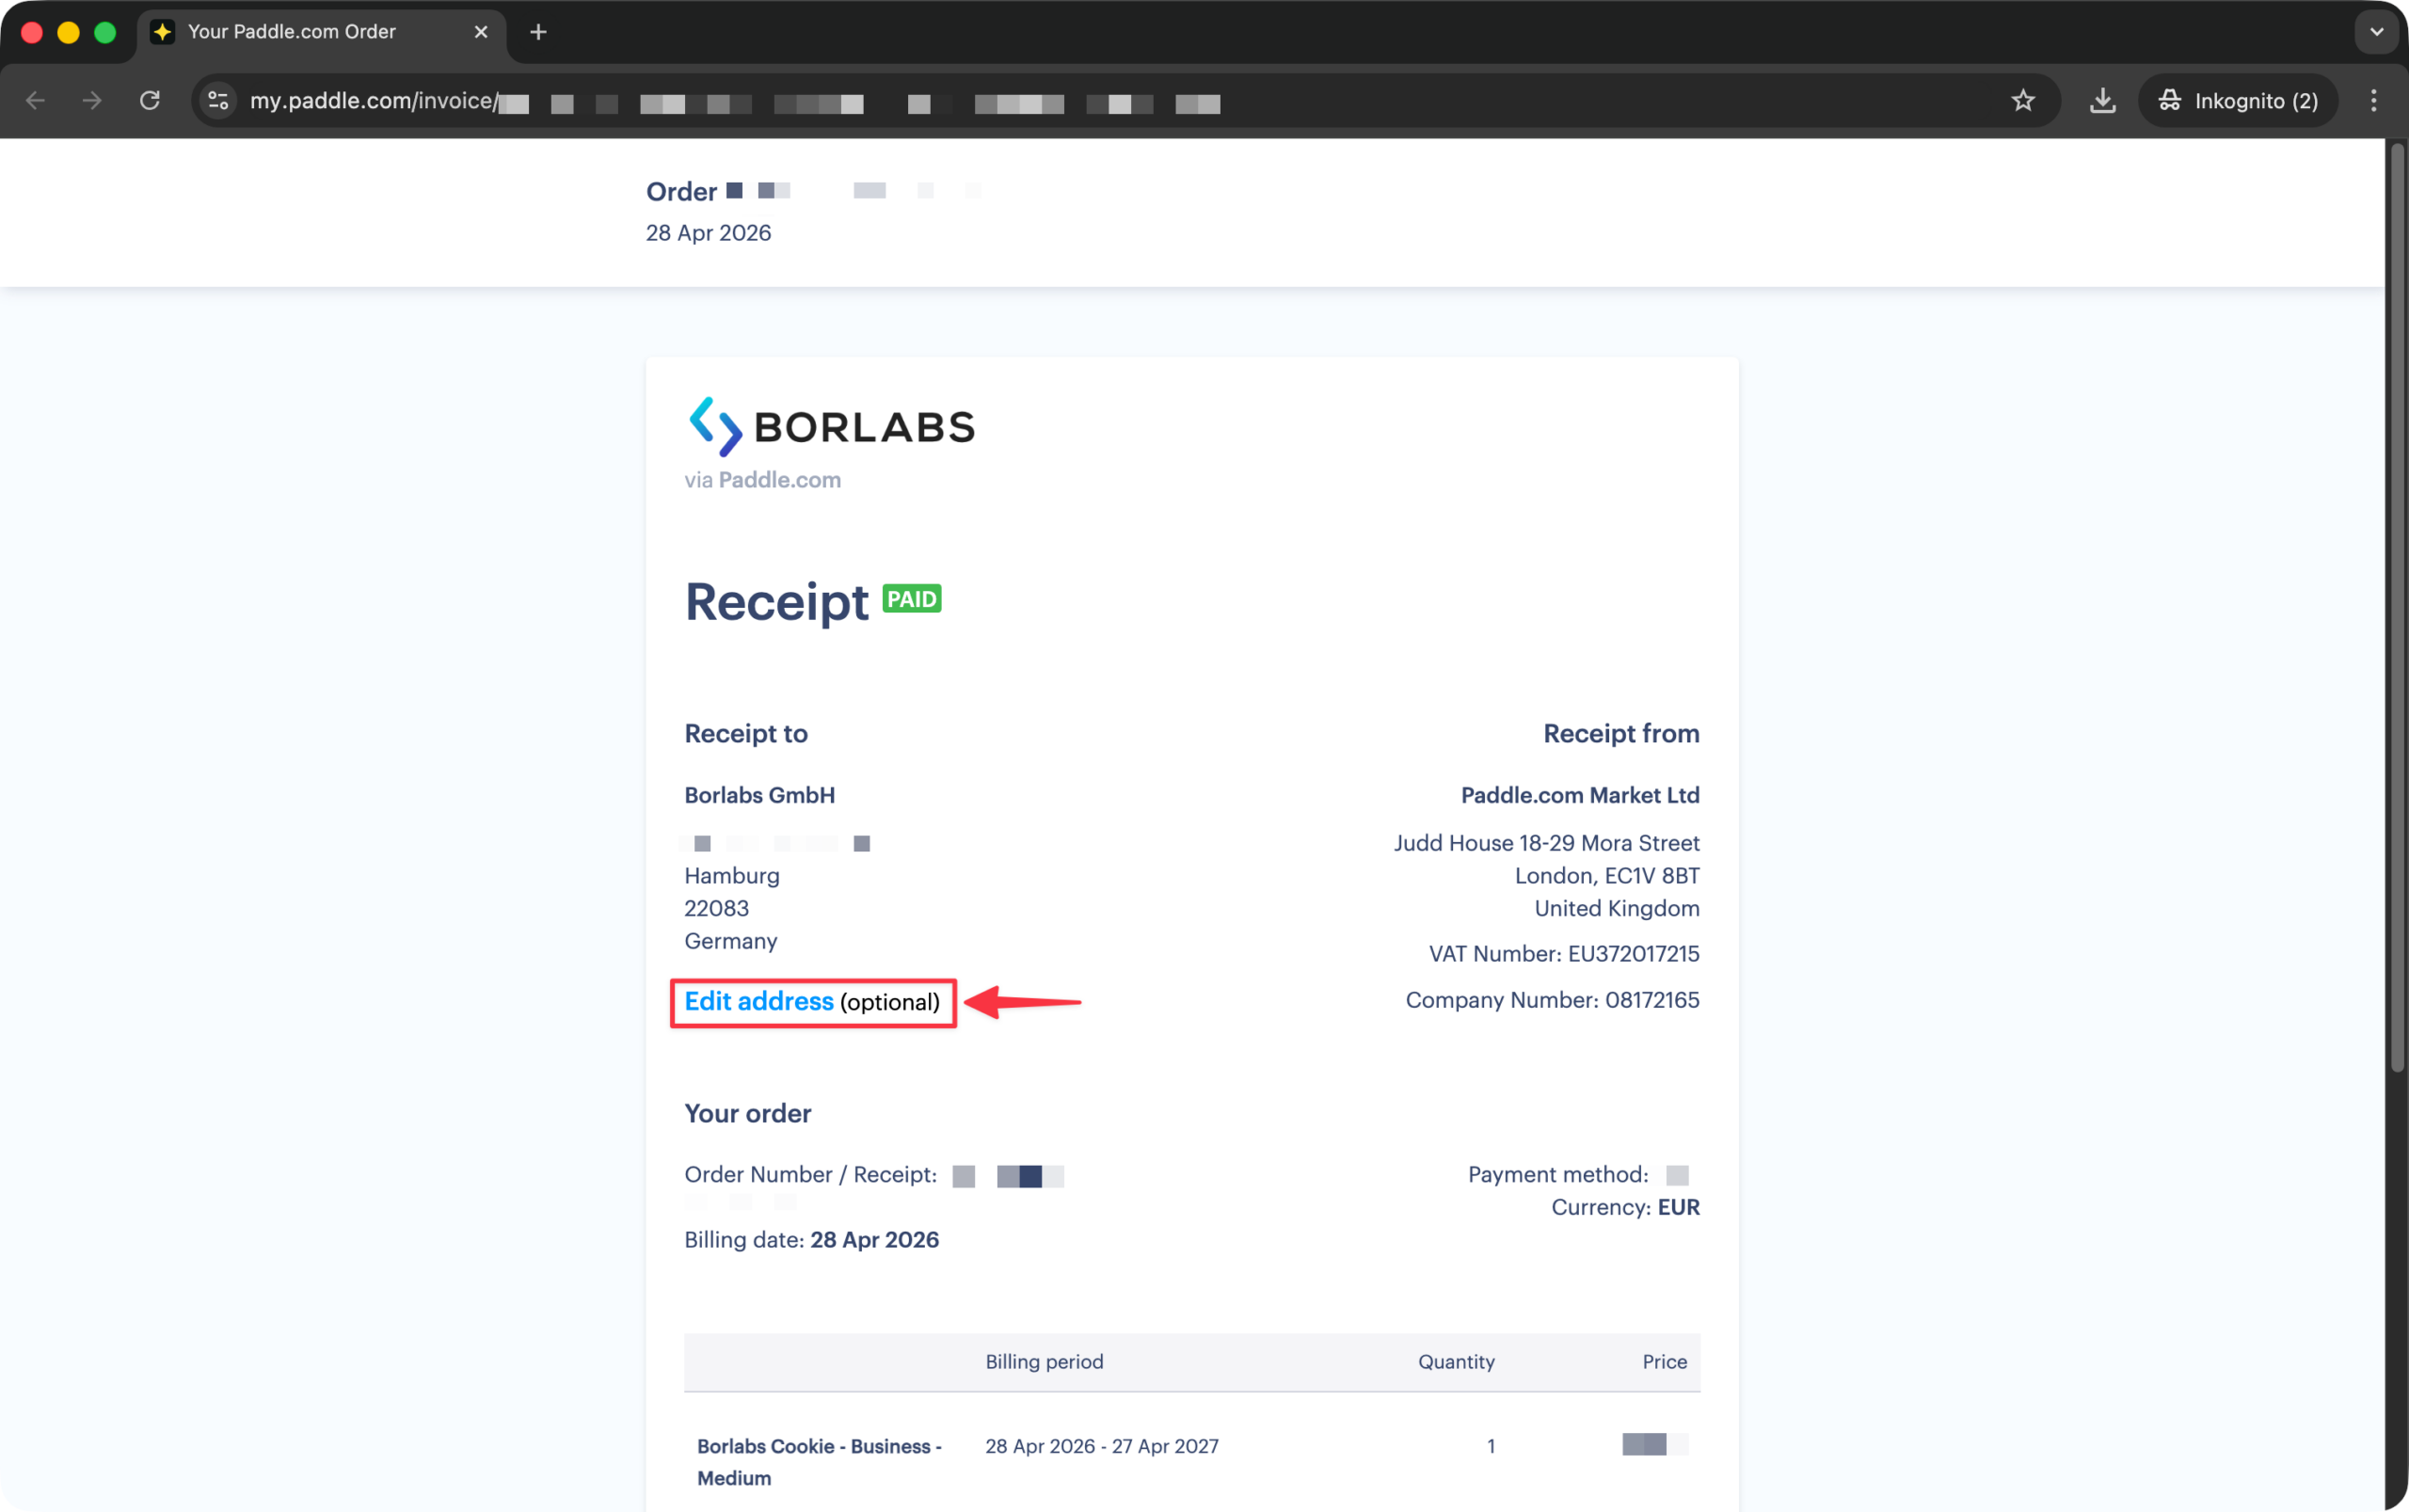
Task: Click the Borlabs logo
Action: [831, 427]
